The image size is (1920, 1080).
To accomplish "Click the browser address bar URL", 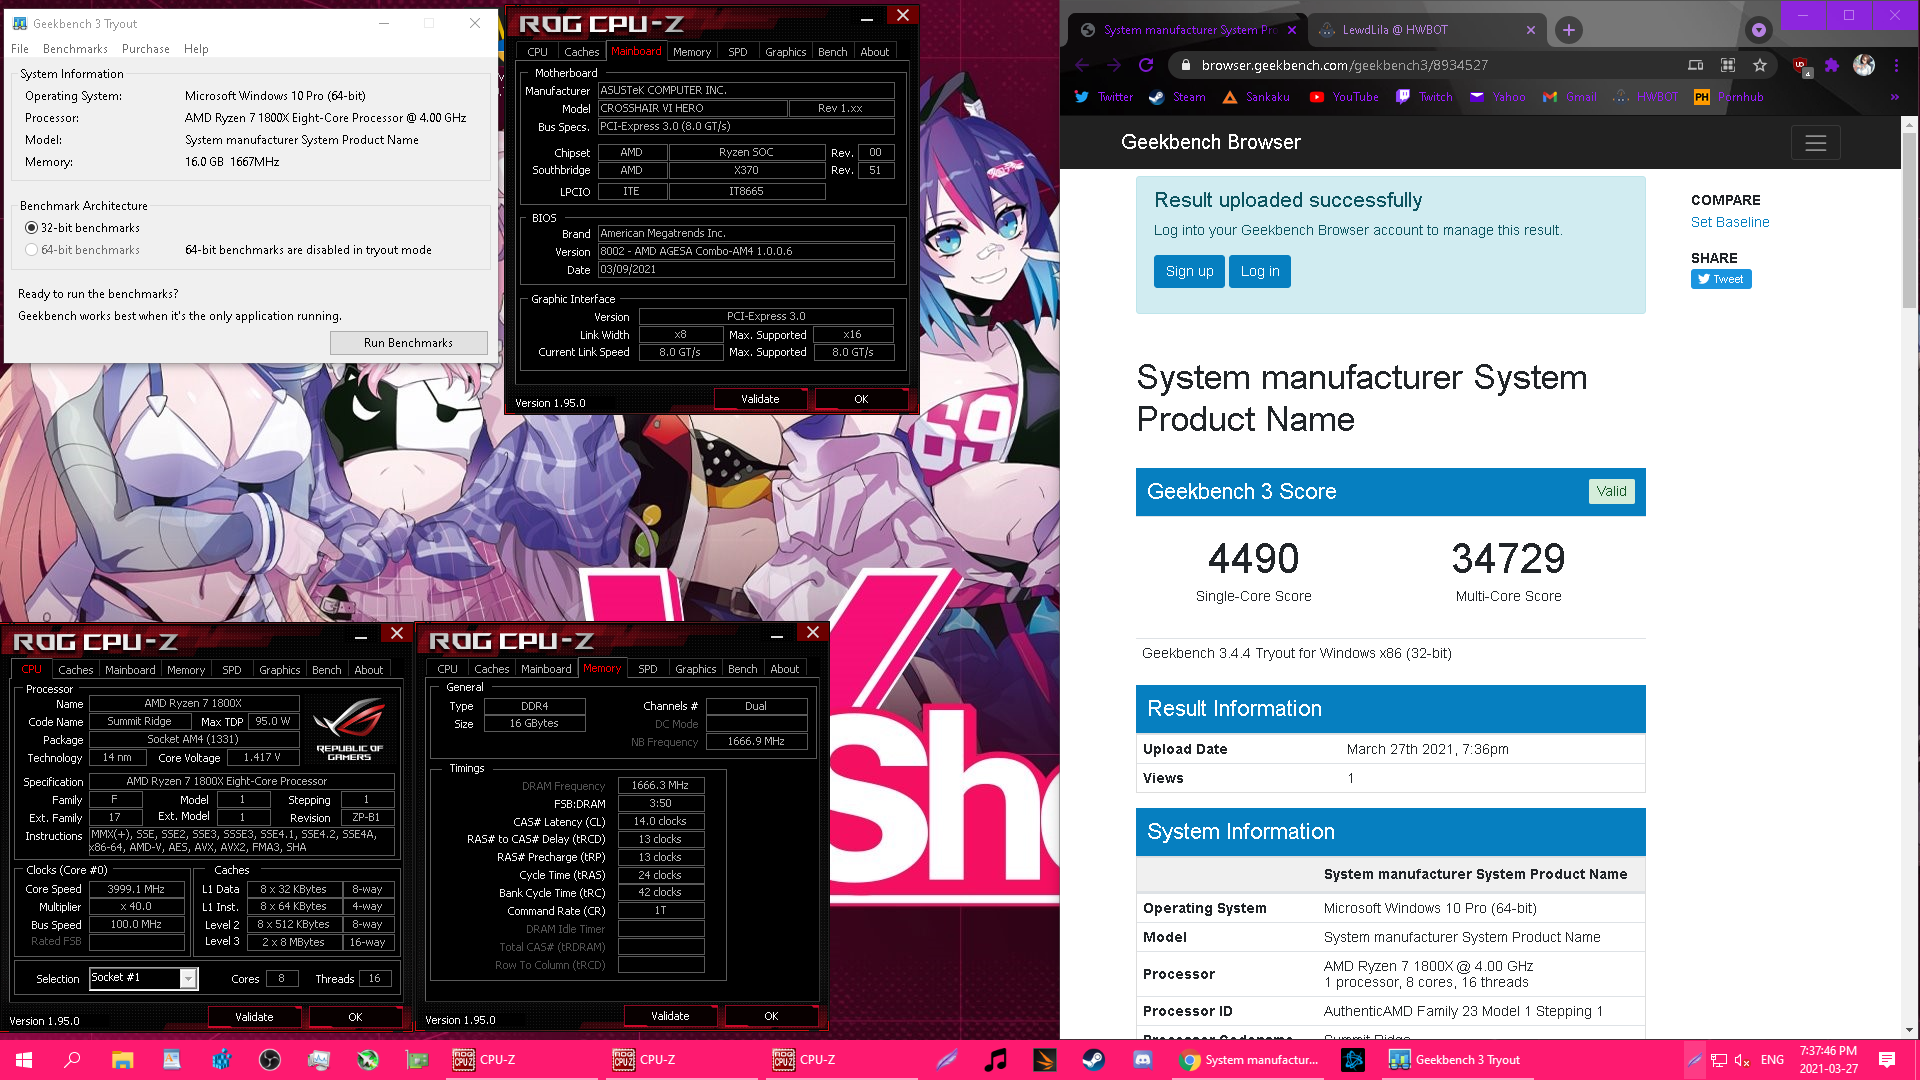I will pyautogui.click(x=1344, y=65).
